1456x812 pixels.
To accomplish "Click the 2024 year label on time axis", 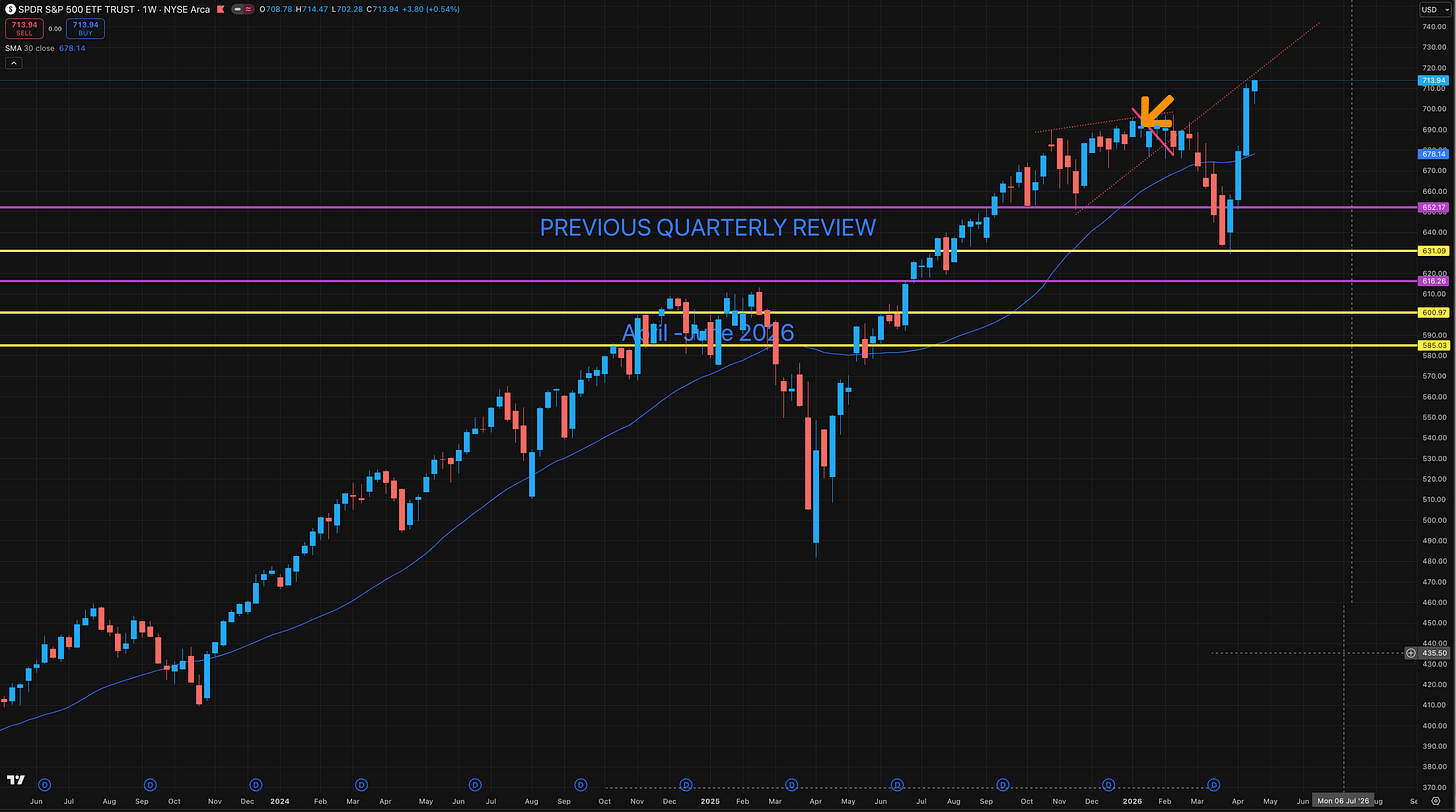I will click(x=280, y=801).
